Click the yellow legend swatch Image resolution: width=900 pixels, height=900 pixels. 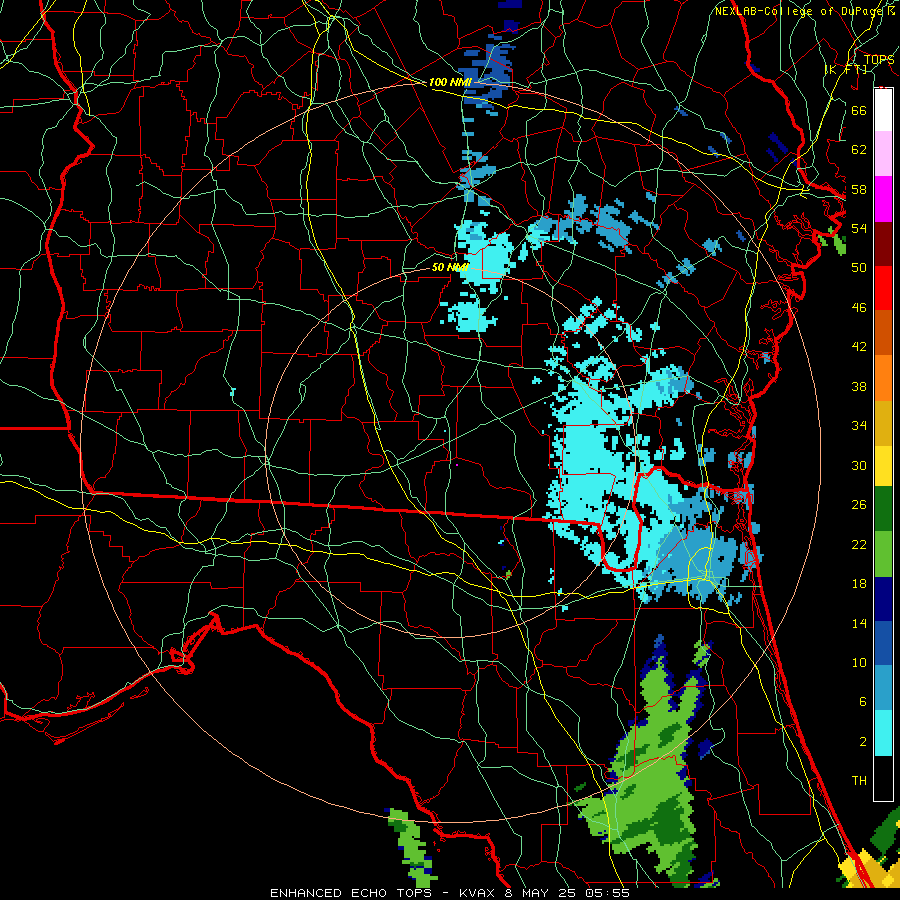(x=883, y=465)
